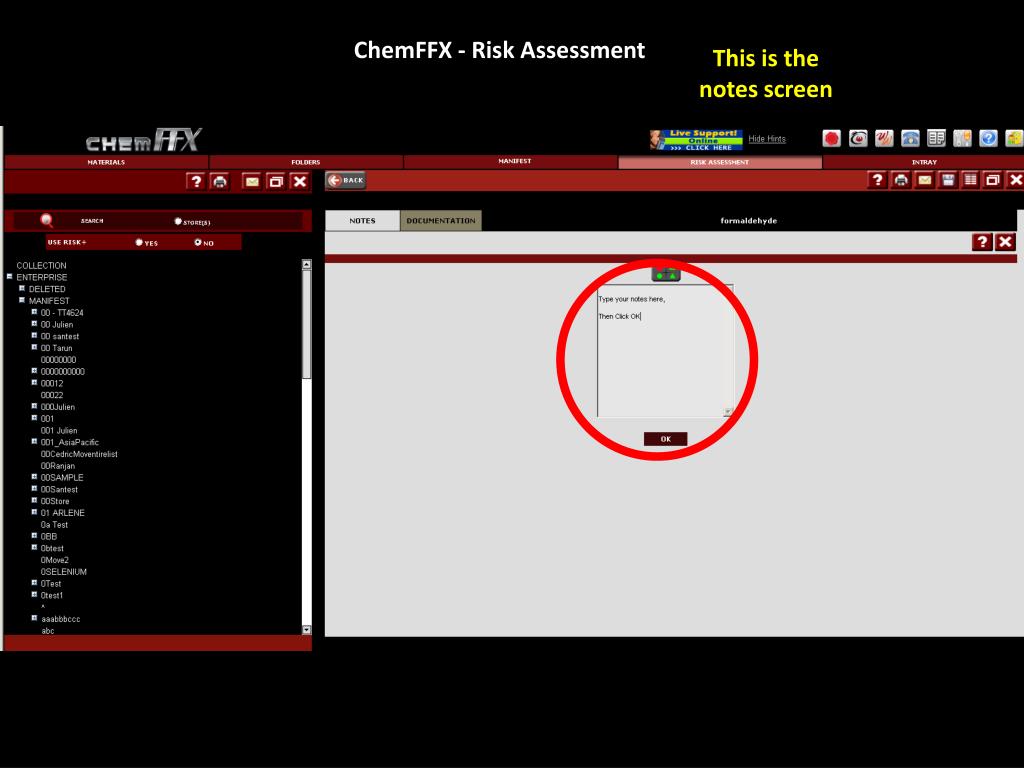Click the red scribble W icon
Viewport: 1024px width, 768px height.
tap(884, 138)
